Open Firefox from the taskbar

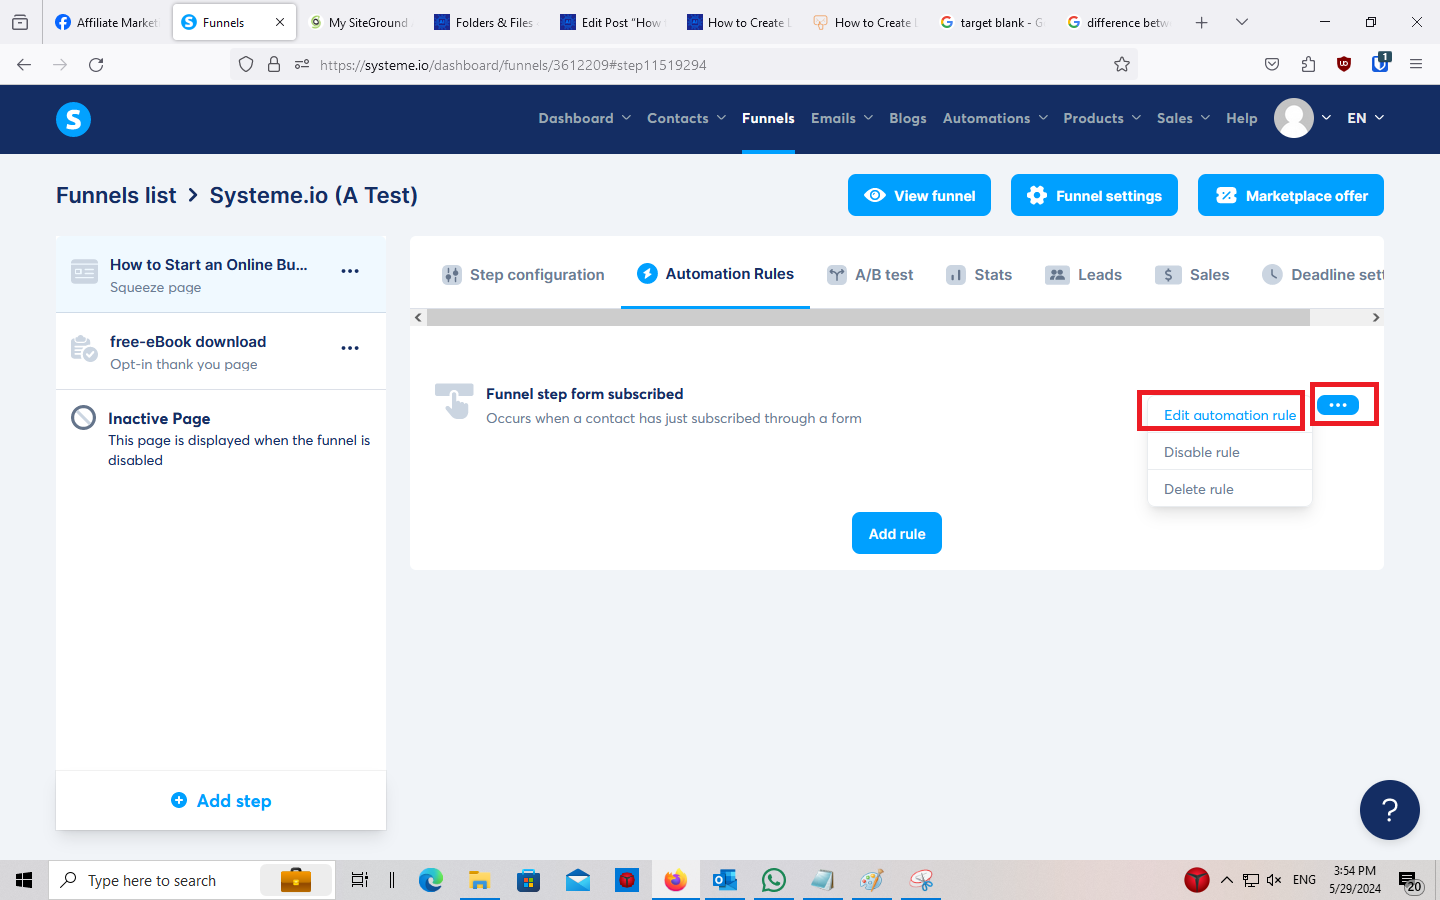(x=676, y=880)
